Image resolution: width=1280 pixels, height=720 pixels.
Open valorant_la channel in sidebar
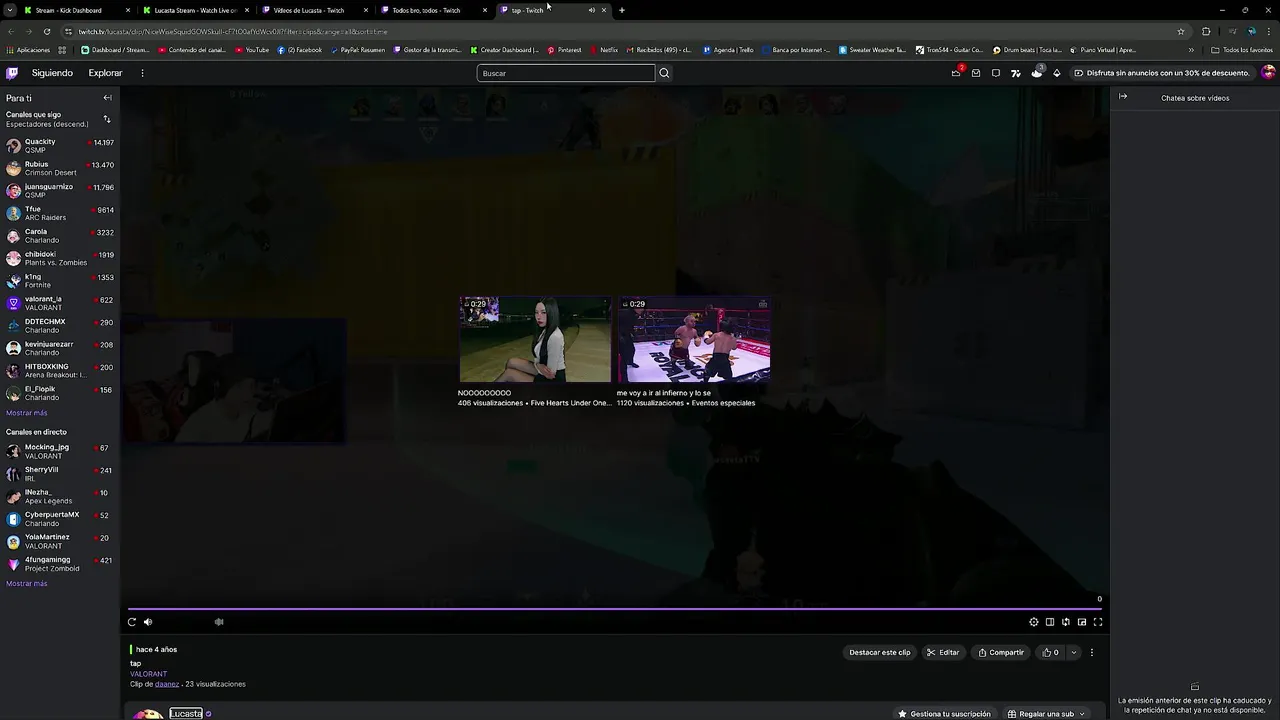(60, 303)
